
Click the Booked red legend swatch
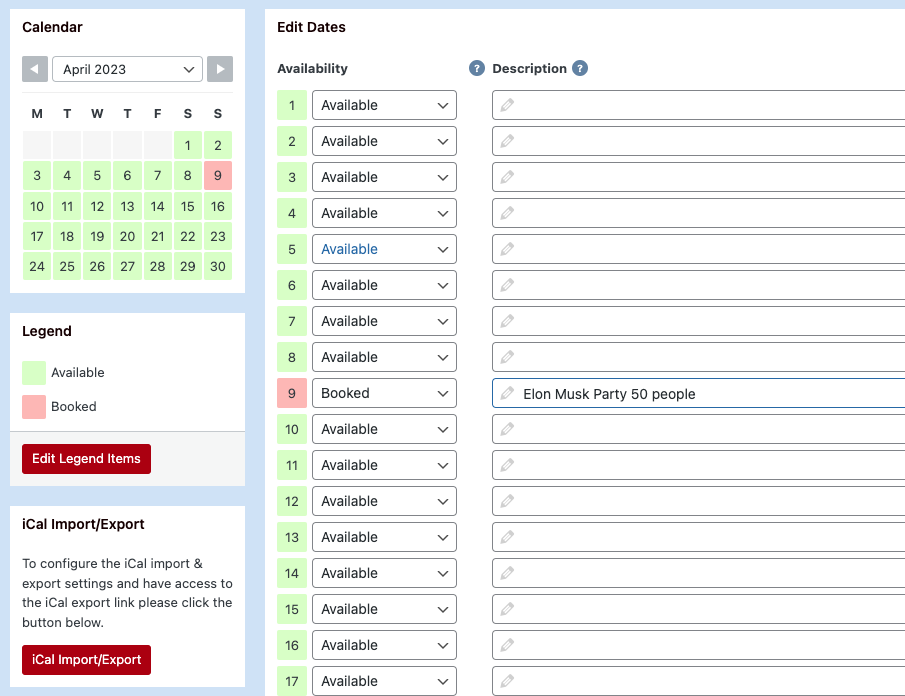[34, 407]
